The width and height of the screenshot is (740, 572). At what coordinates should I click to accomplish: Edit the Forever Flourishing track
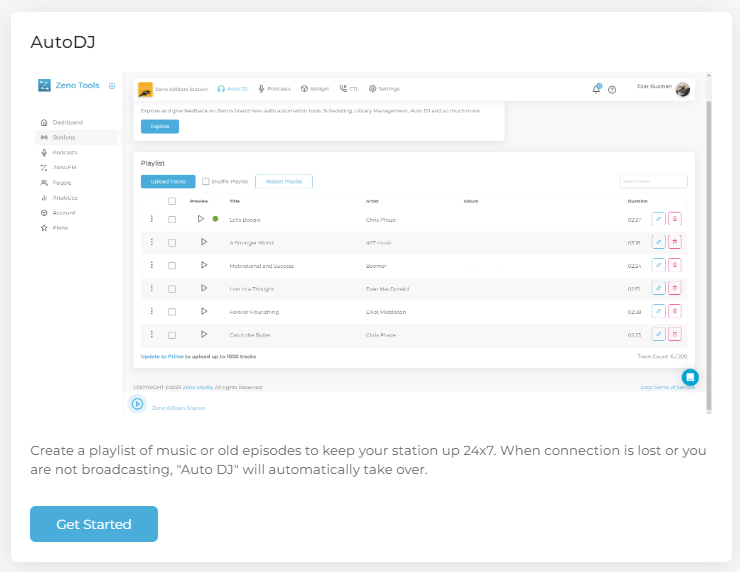658,311
